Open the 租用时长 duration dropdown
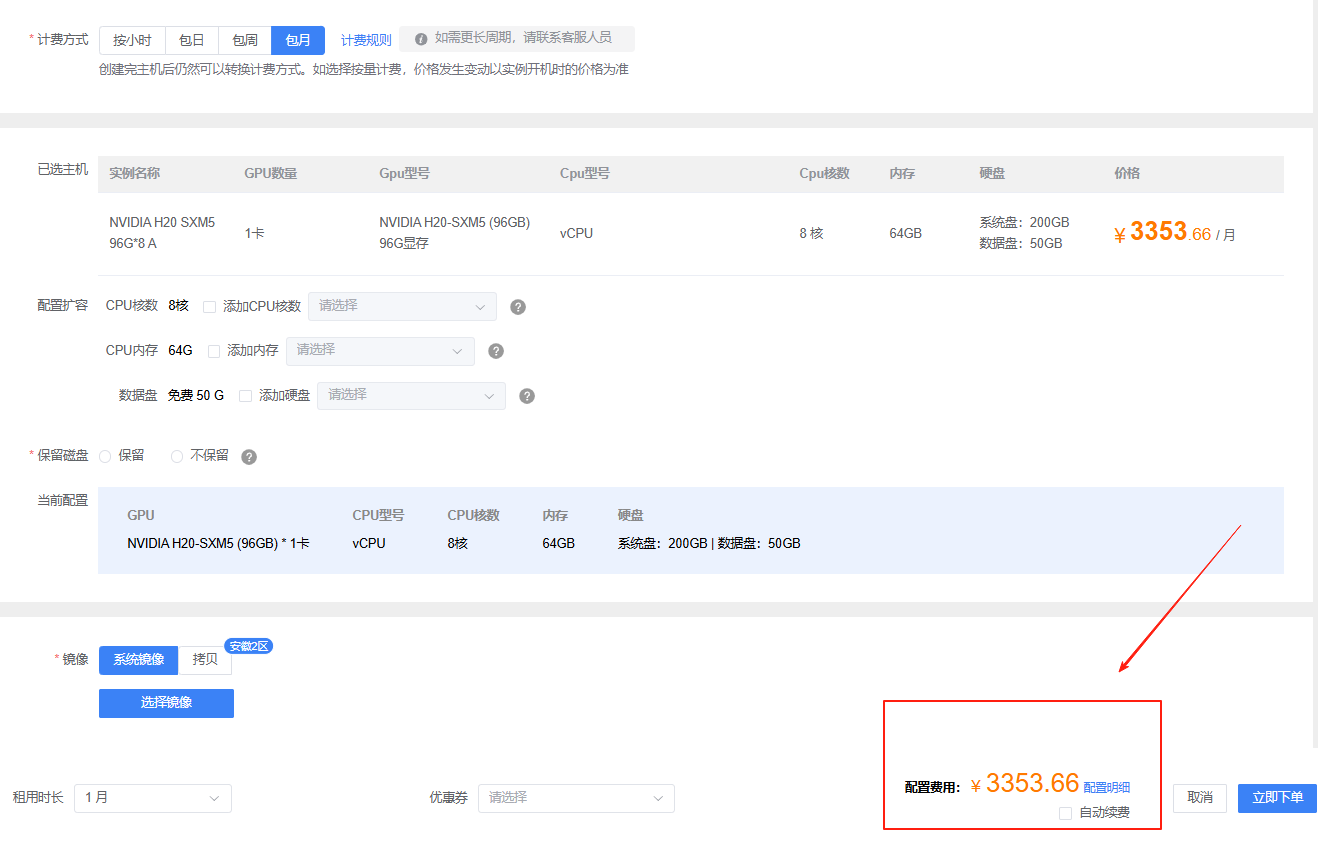The width and height of the screenshot is (1318, 846). [152, 798]
